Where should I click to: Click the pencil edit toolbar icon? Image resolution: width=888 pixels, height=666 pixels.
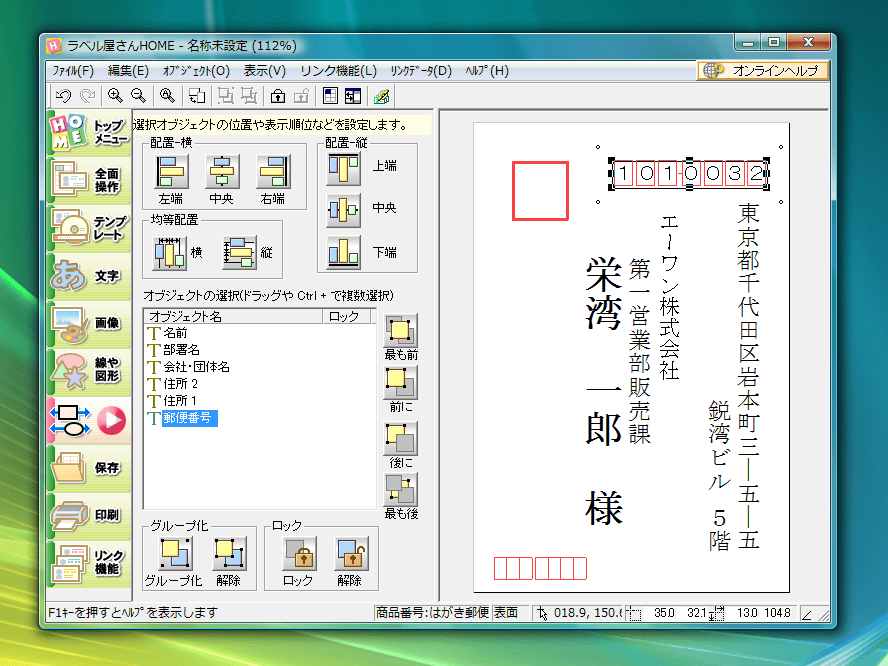pyautogui.click(x=382, y=96)
